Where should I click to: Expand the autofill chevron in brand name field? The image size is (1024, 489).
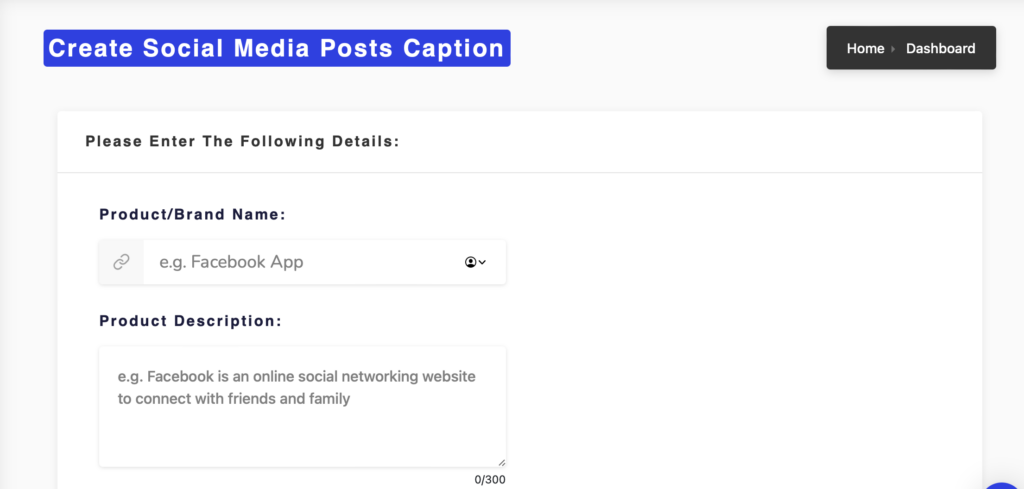483,262
